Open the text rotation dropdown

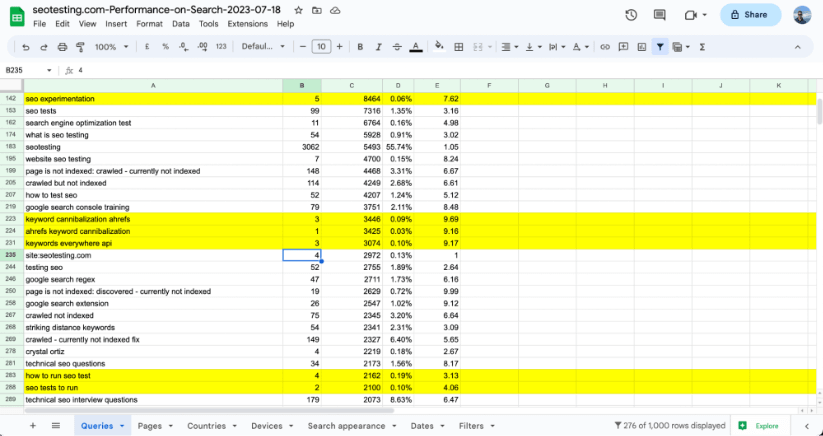click(x=580, y=47)
